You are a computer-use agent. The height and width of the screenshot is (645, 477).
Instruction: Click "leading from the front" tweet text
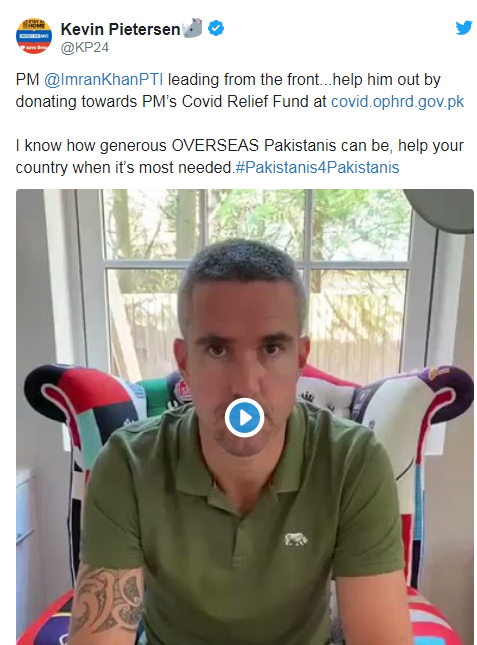point(243,79)
